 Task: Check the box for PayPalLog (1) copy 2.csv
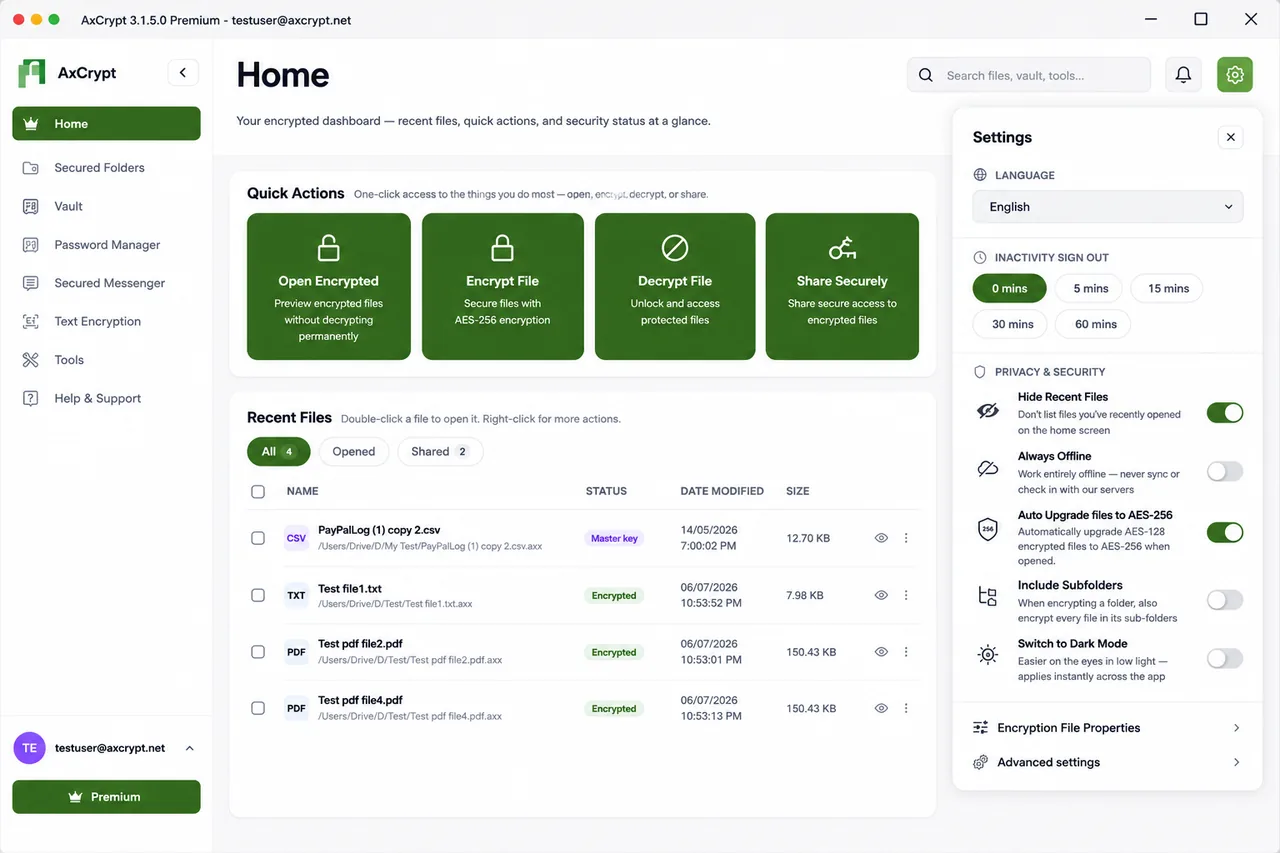[x=258, y=538]
